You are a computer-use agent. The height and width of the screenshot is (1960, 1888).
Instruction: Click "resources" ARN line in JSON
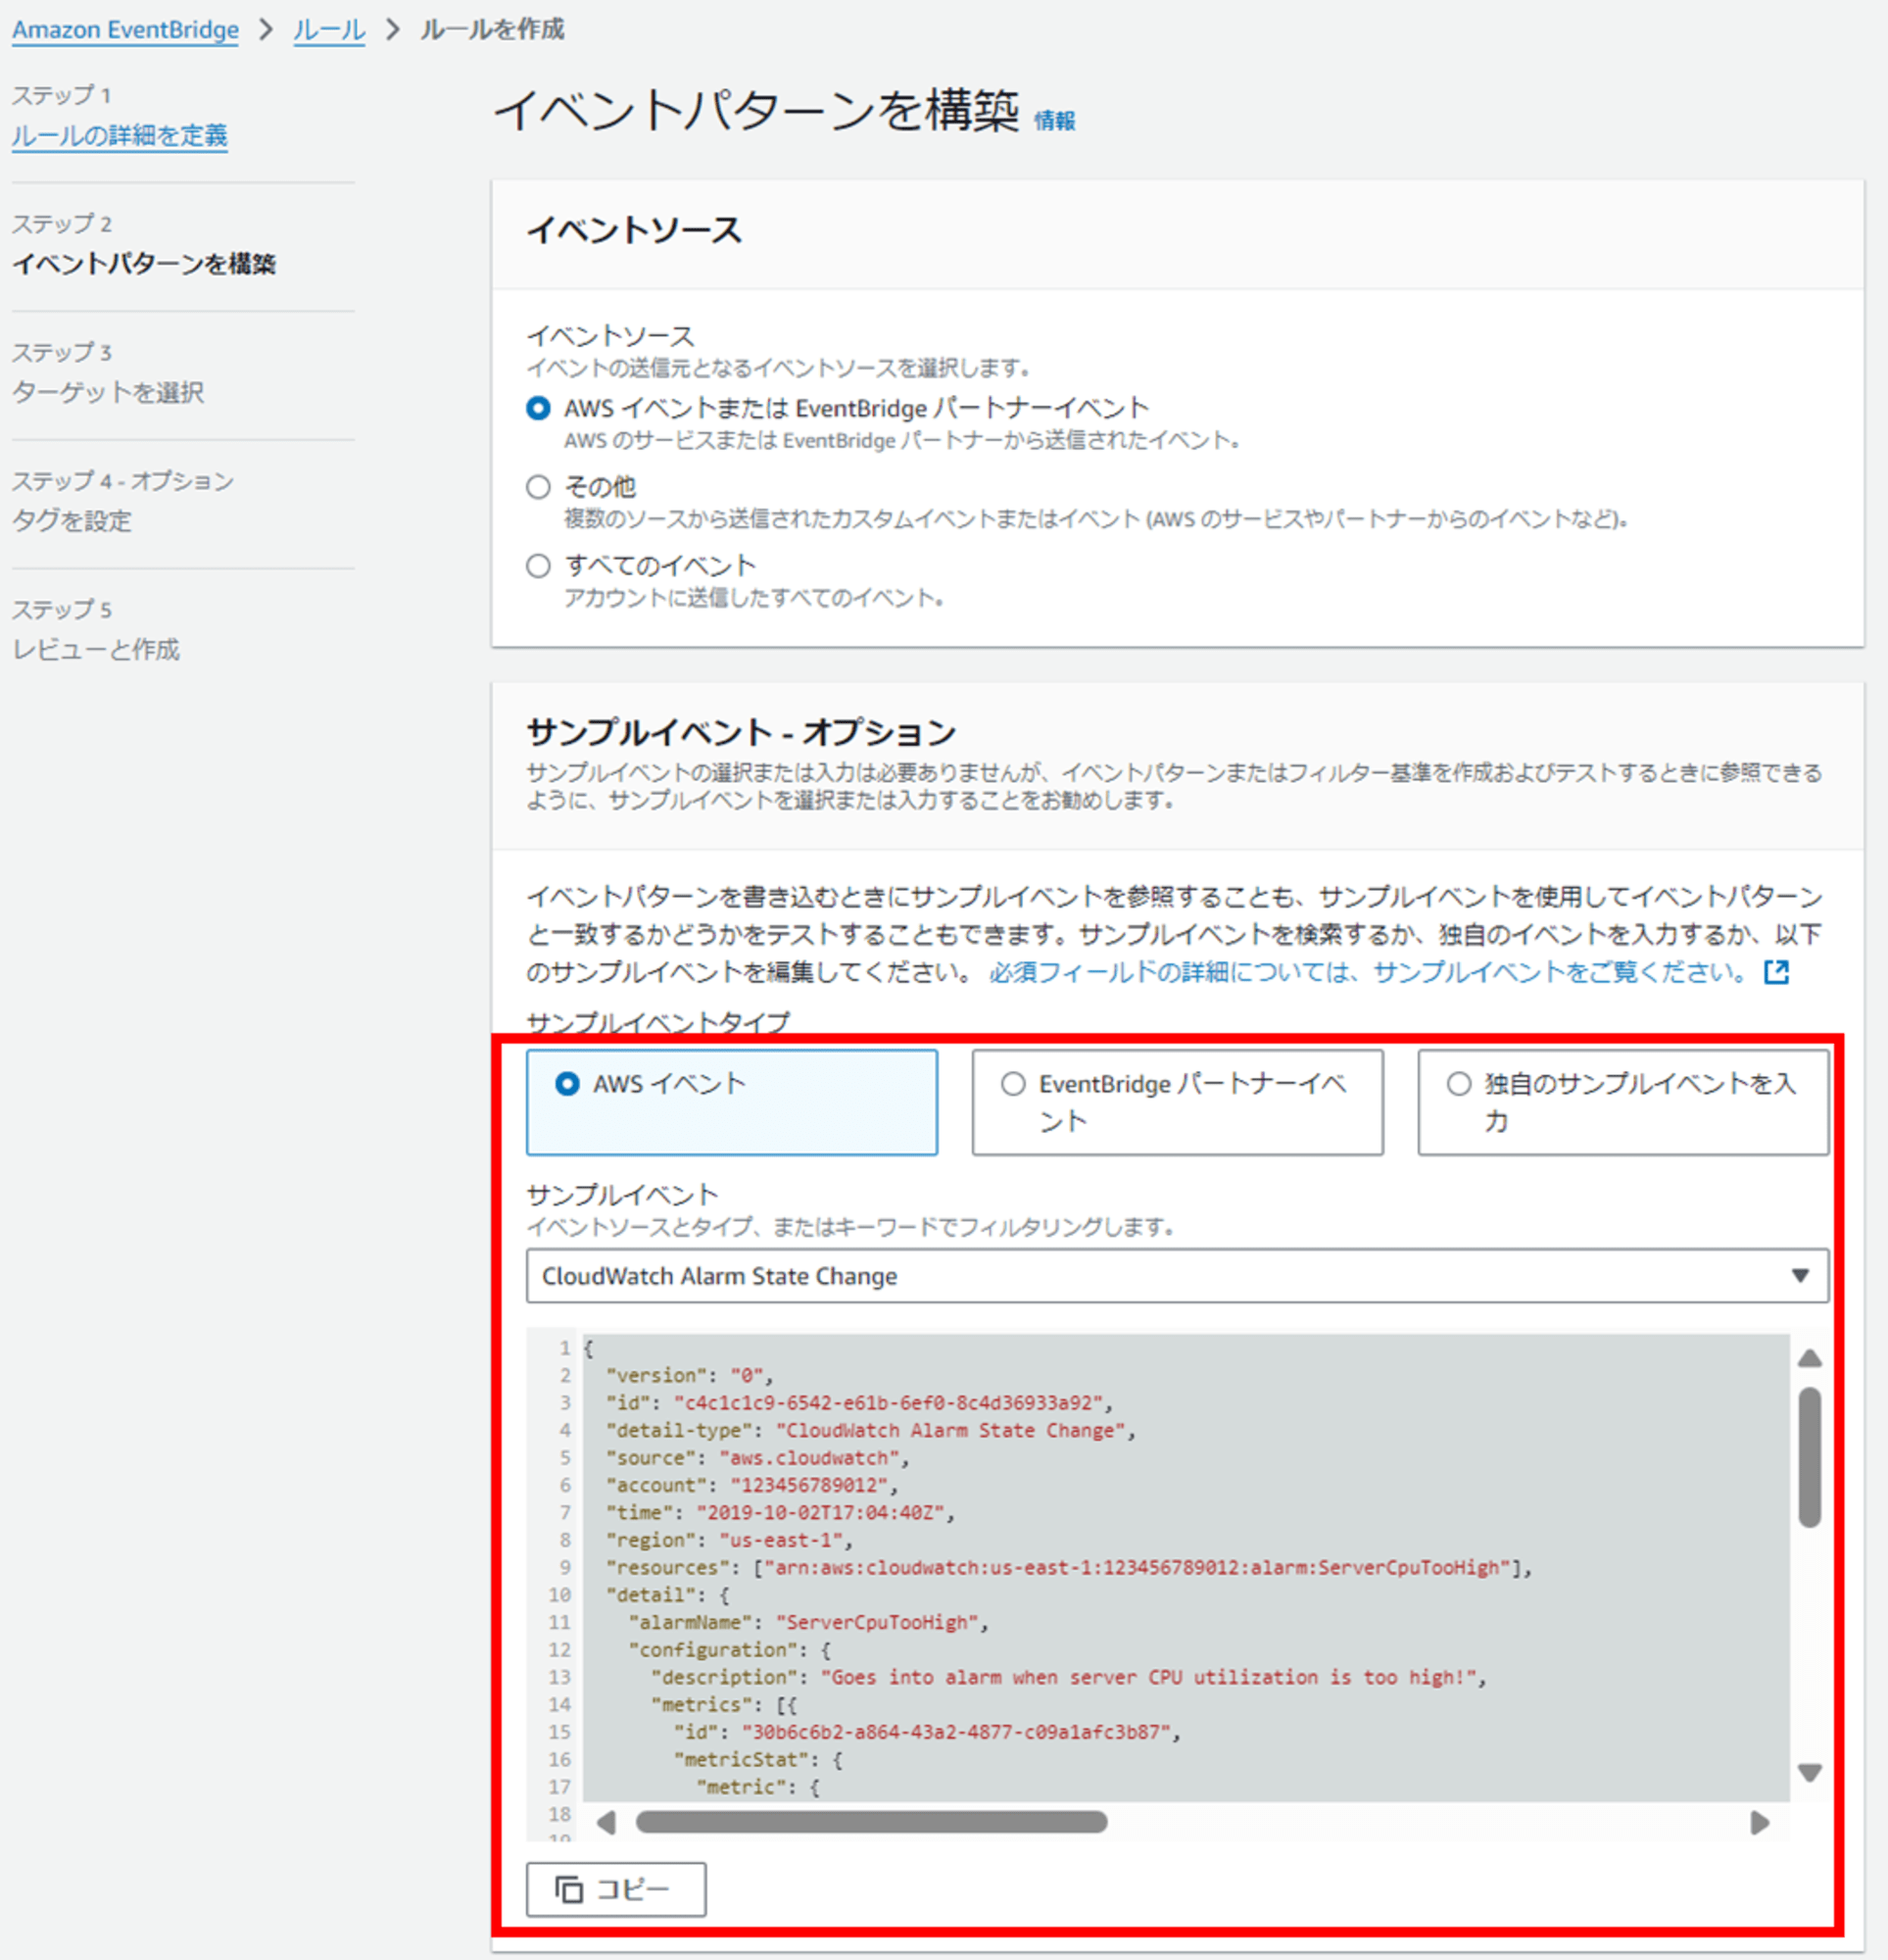(x=1069, y=1567)
